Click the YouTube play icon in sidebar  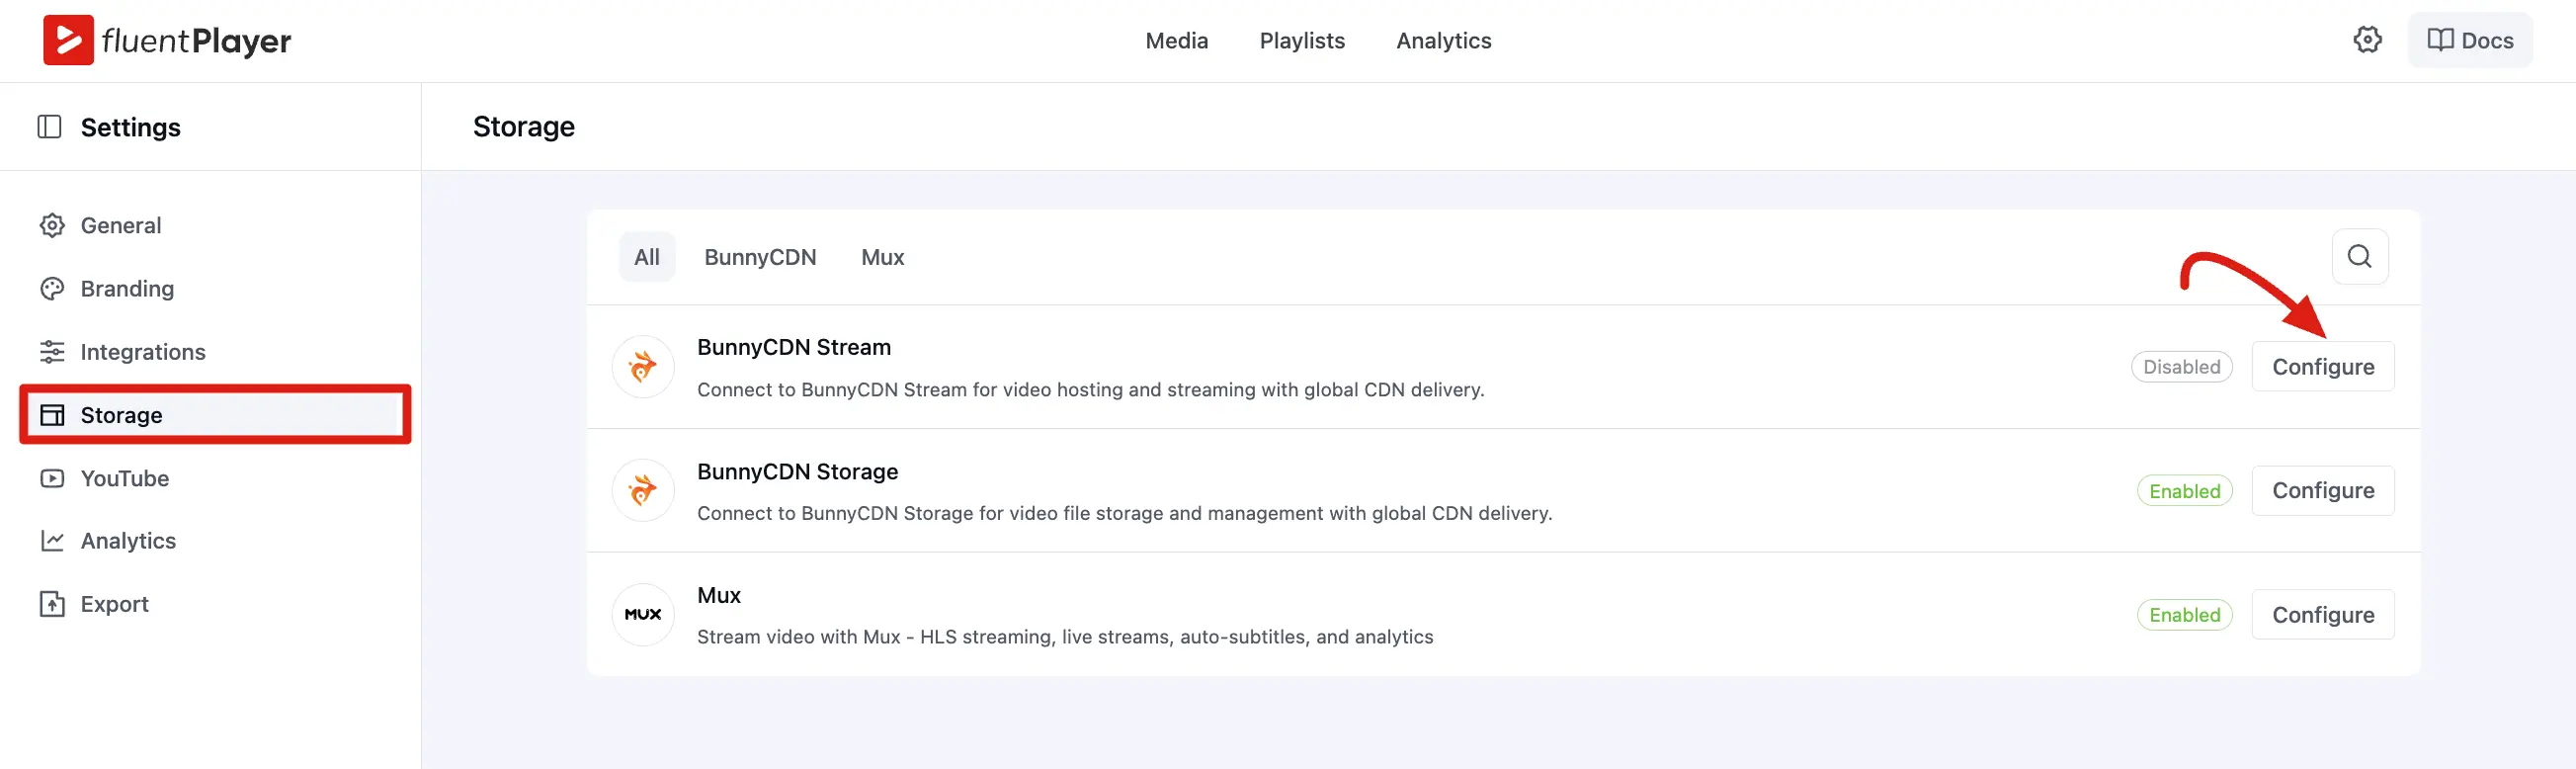click(52, 478)
